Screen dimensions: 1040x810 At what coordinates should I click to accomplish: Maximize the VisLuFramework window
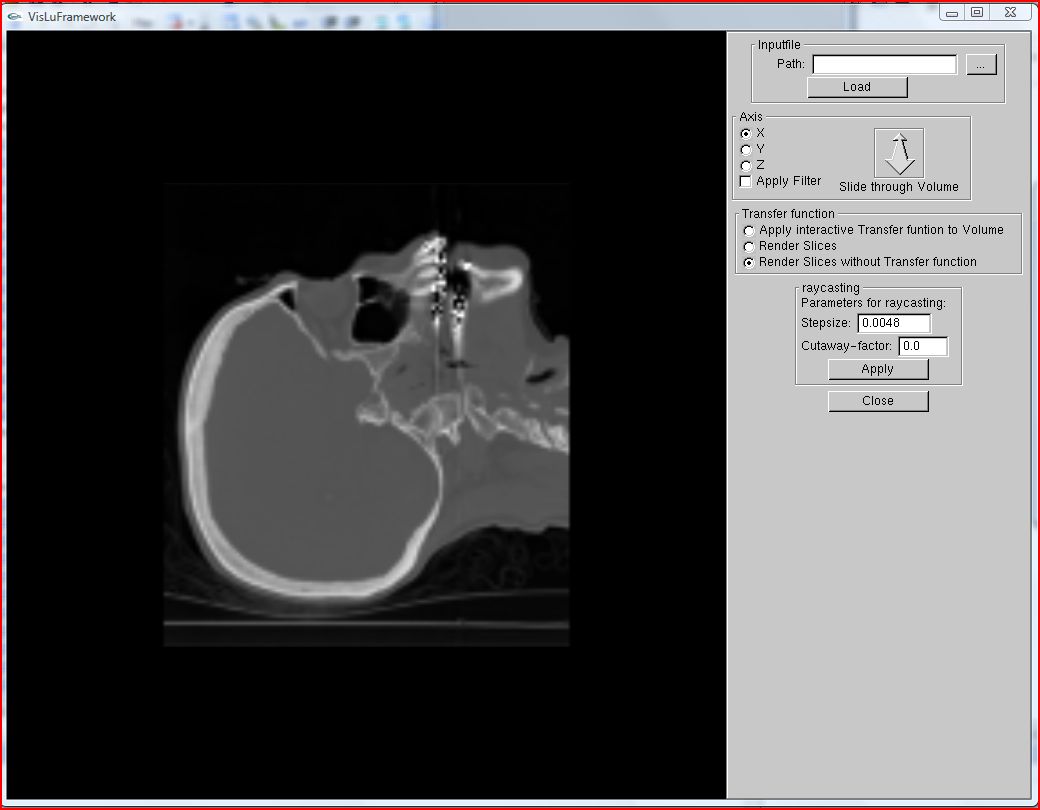click(x=977, y=13)
